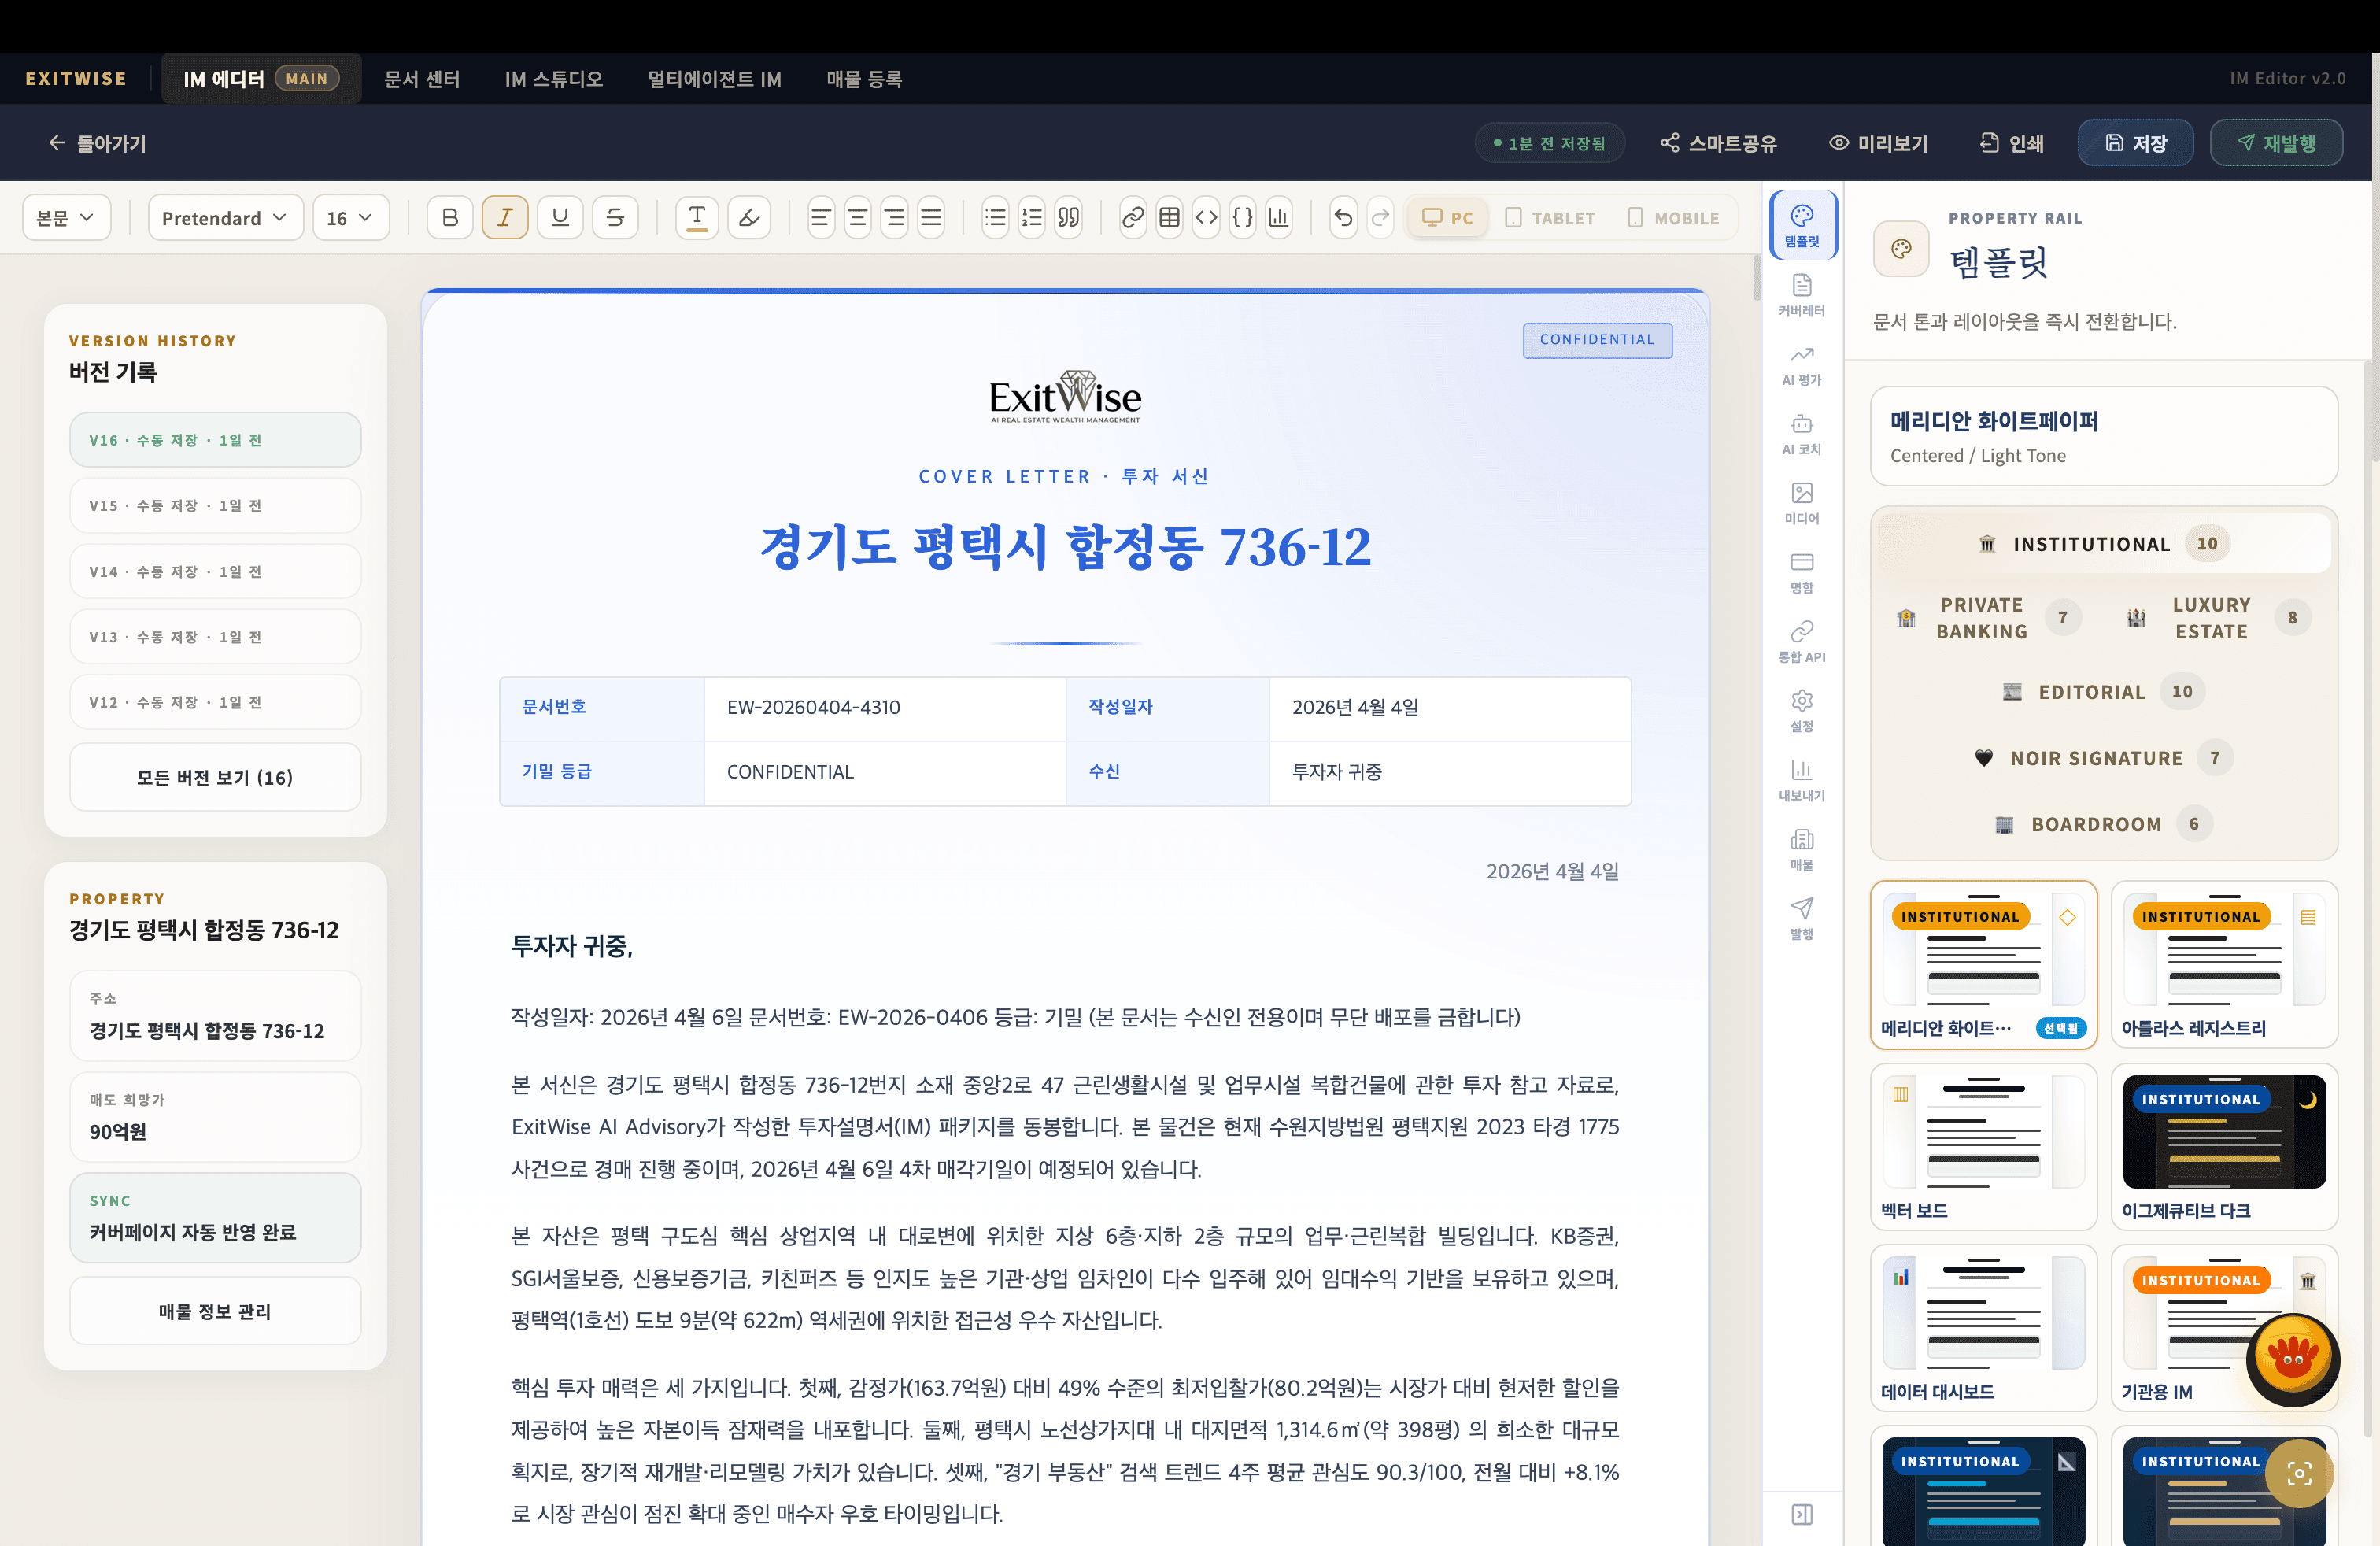Click 모든 버전 보기 to see all versions
The height and width of the screenshot is (1546, 2380).
(214, 777)
